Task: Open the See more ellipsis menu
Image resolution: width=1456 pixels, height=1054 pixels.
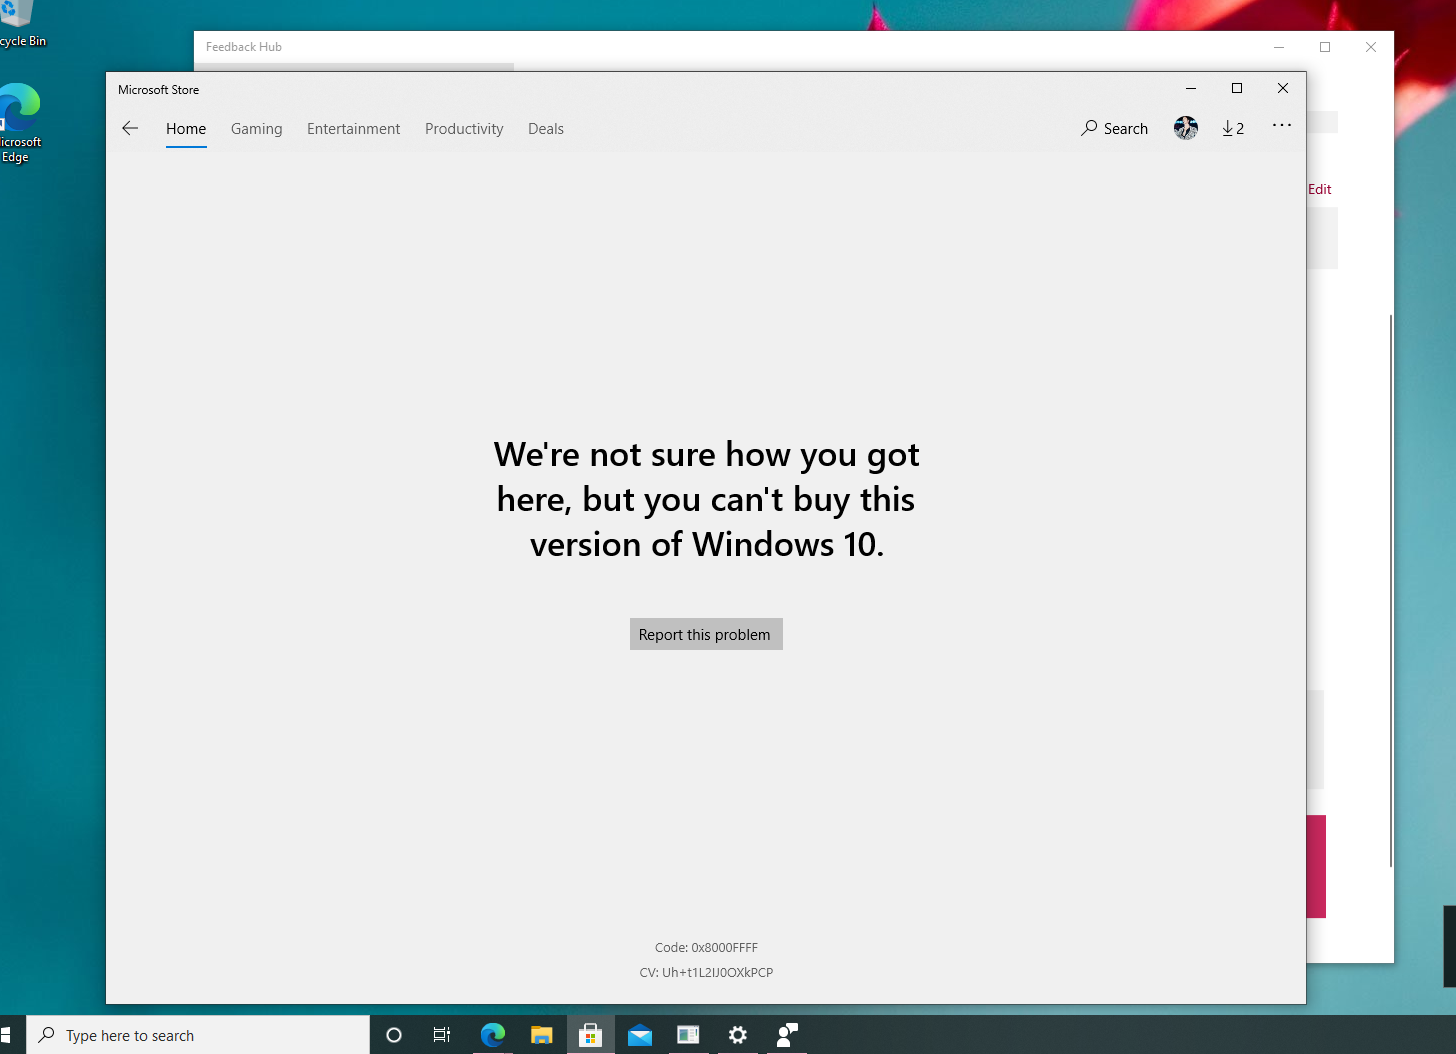Action: (1282, 126)
